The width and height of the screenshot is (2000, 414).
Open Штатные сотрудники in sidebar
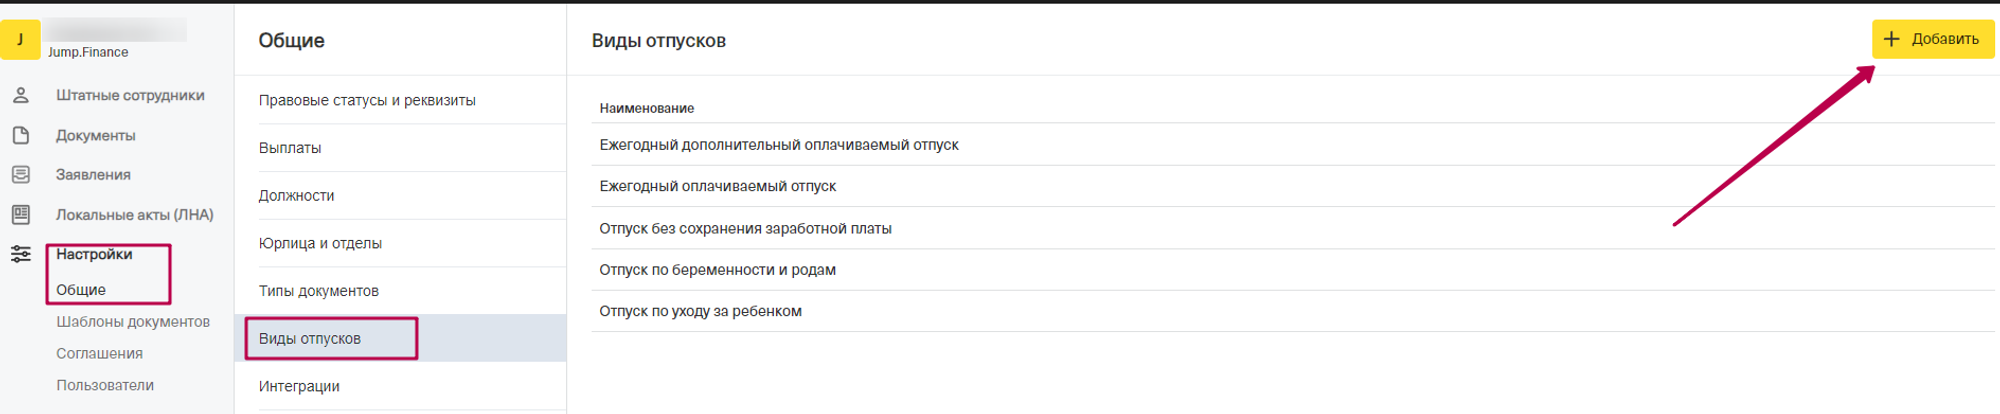click(x=130, y=95)
